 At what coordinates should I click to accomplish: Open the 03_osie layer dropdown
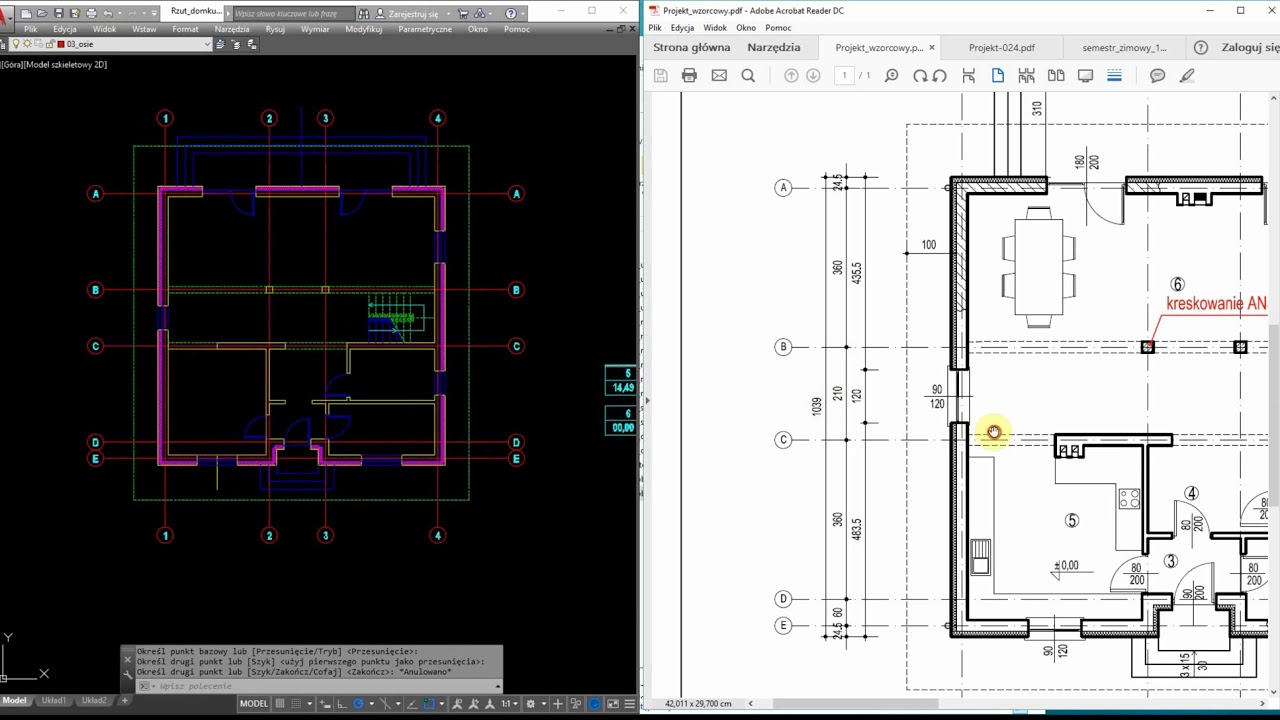[208, 44]
